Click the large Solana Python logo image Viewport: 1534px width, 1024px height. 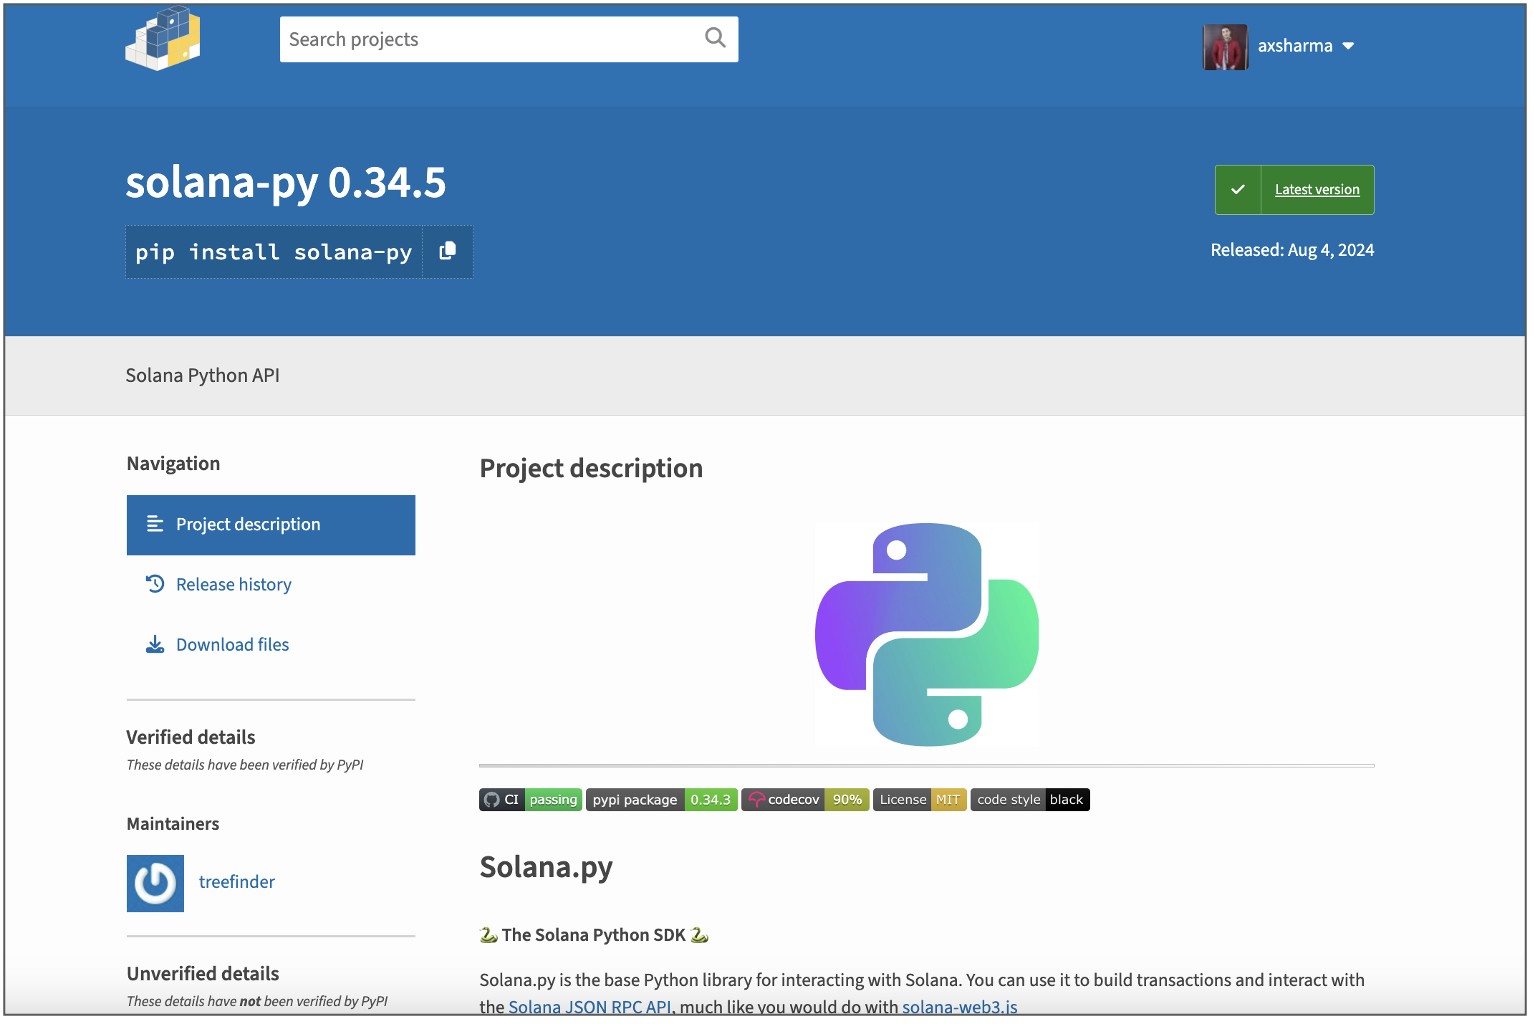(927, 635)
